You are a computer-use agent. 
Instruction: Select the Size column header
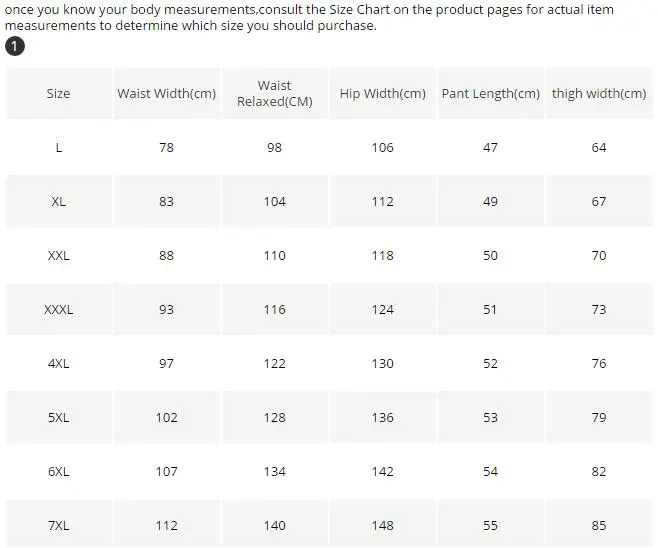coord(58,93)
